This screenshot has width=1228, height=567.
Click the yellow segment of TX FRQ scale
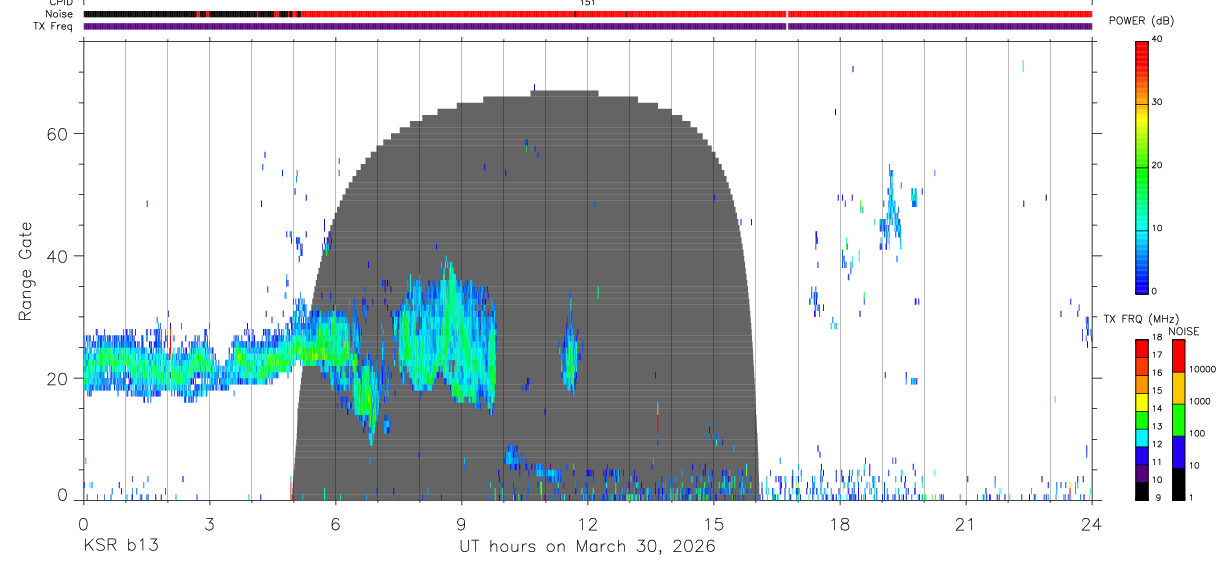(x=1141, y=402)
